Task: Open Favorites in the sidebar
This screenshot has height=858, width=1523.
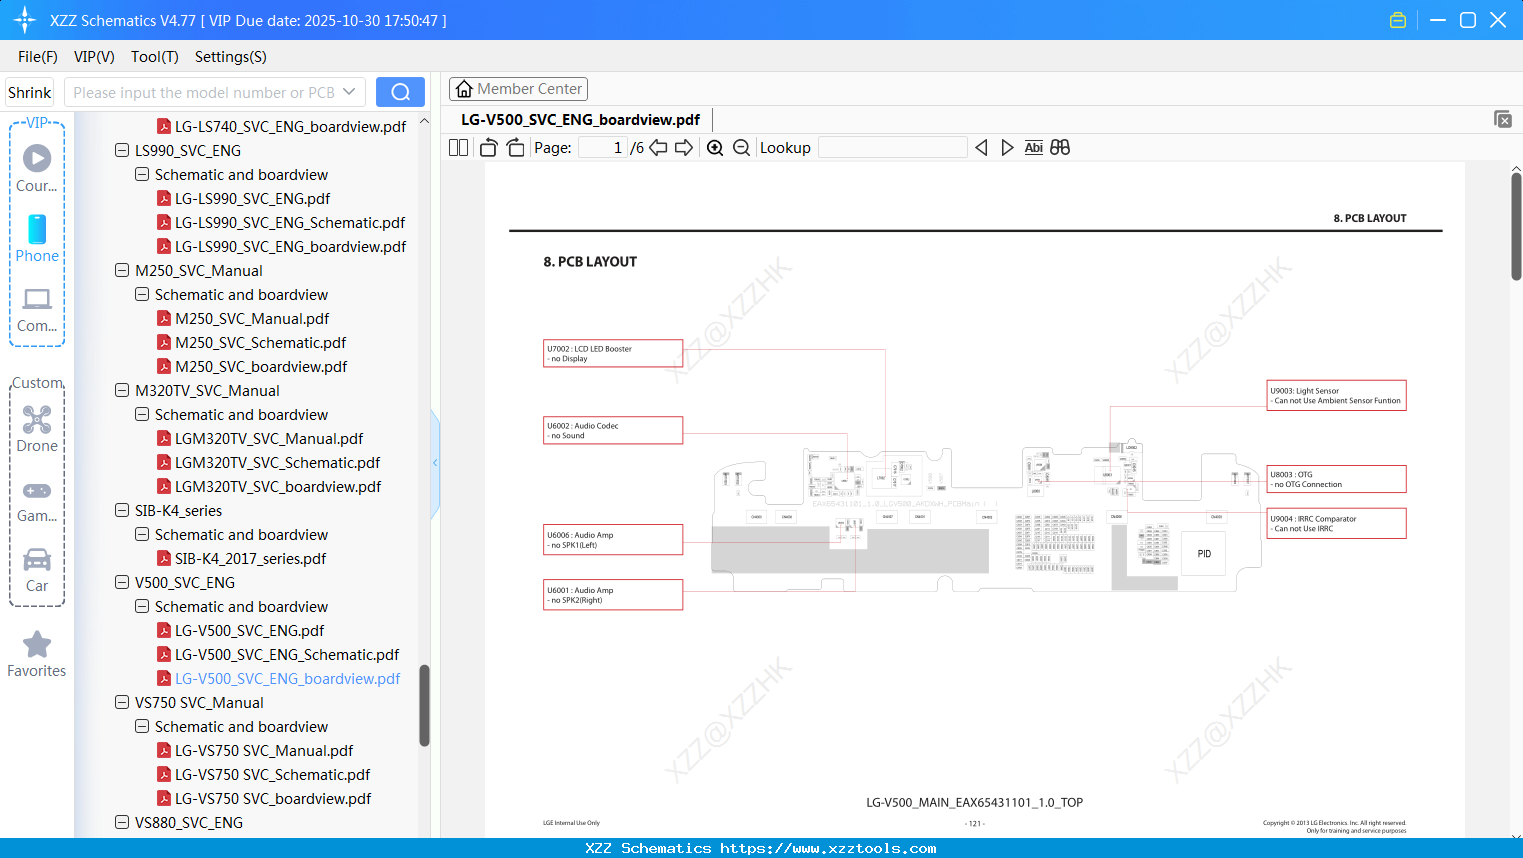Action: (x=37, y=655)
